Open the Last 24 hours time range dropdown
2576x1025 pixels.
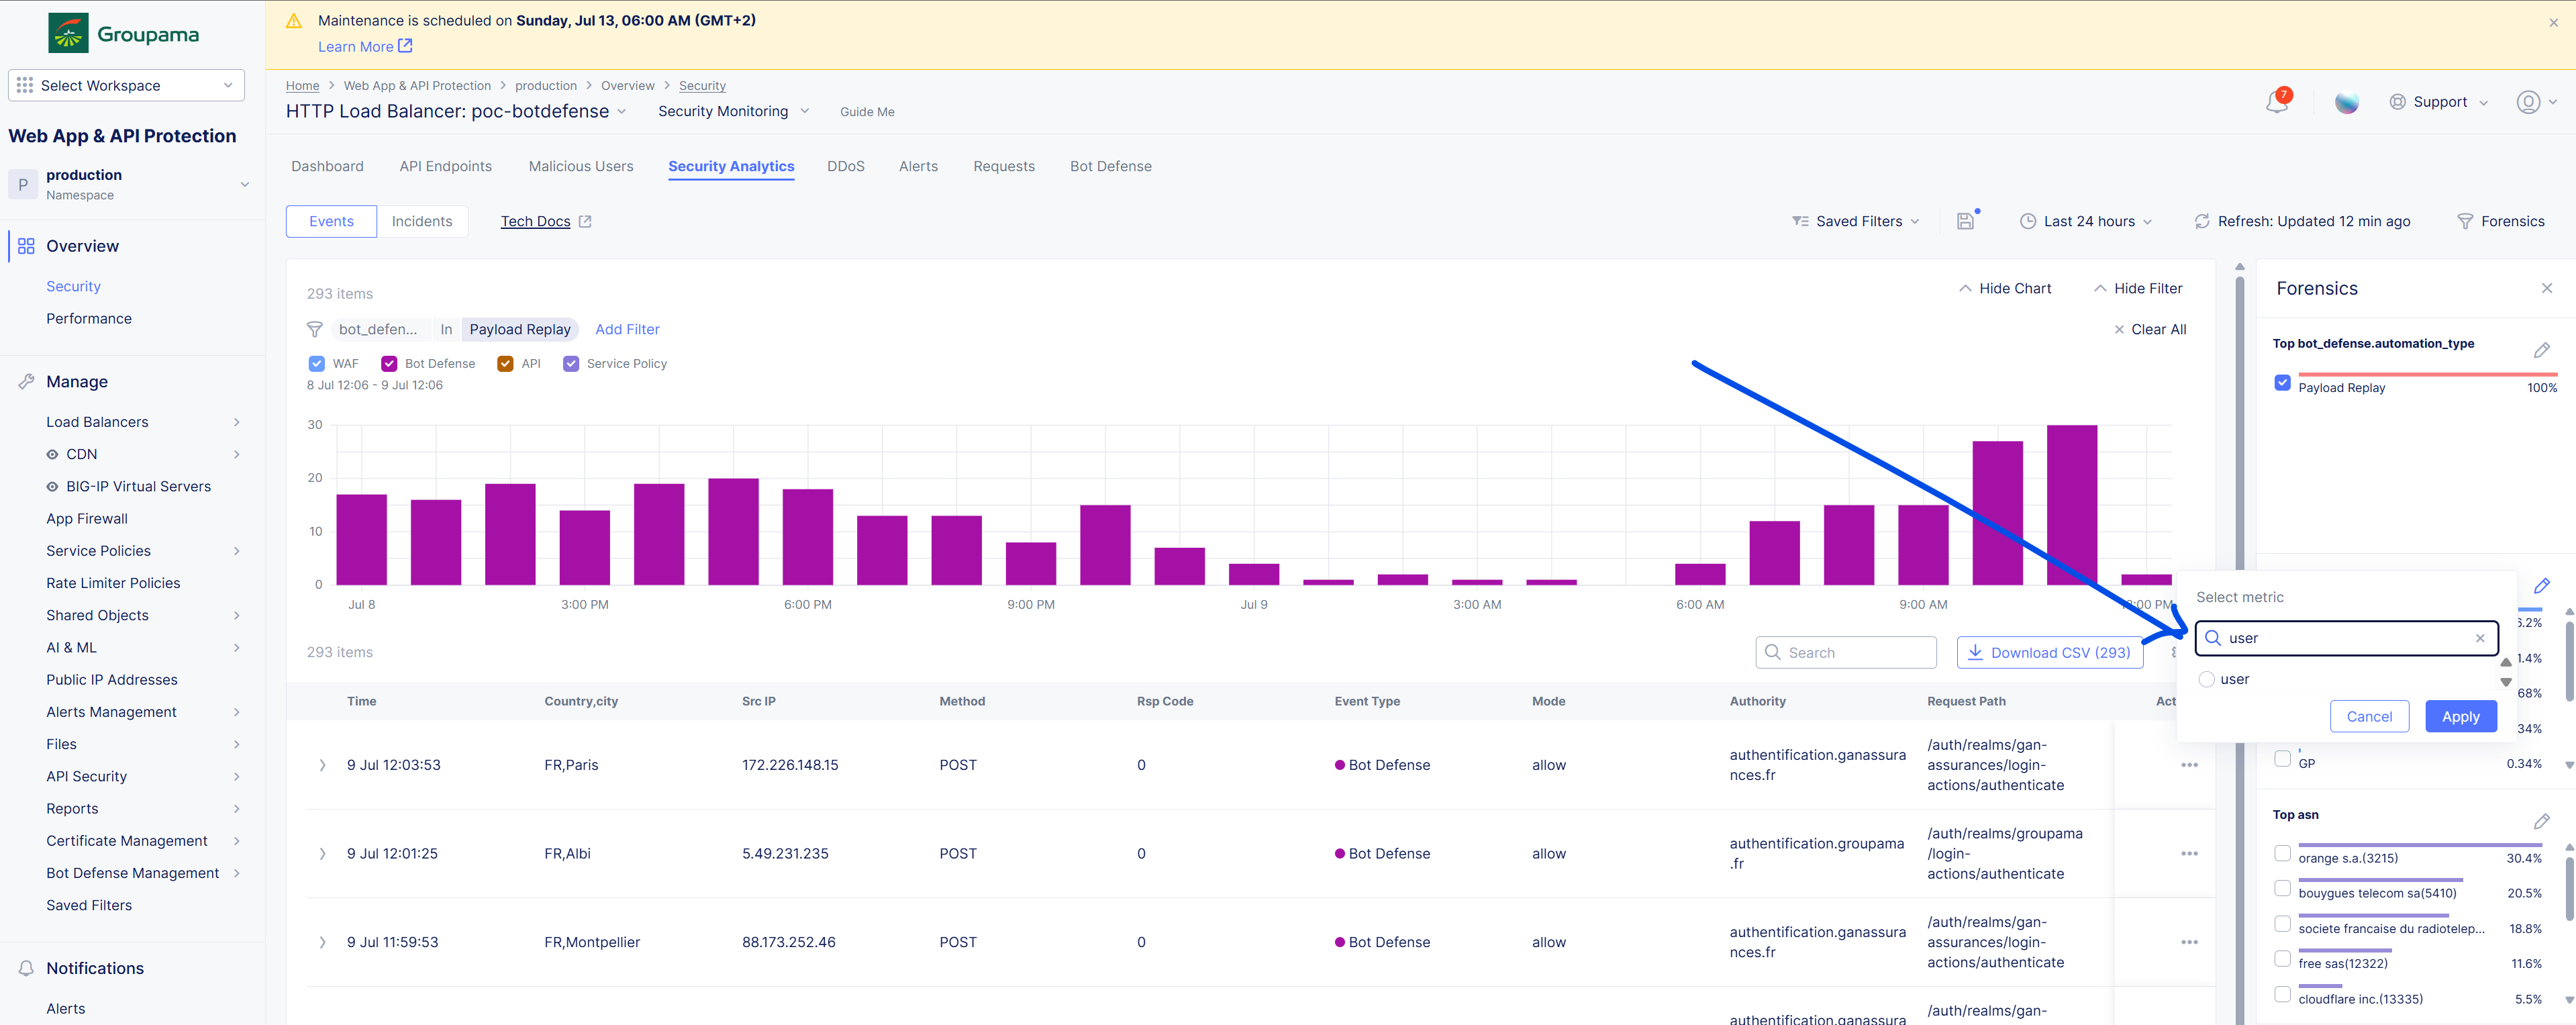(x=2087, y=221)
